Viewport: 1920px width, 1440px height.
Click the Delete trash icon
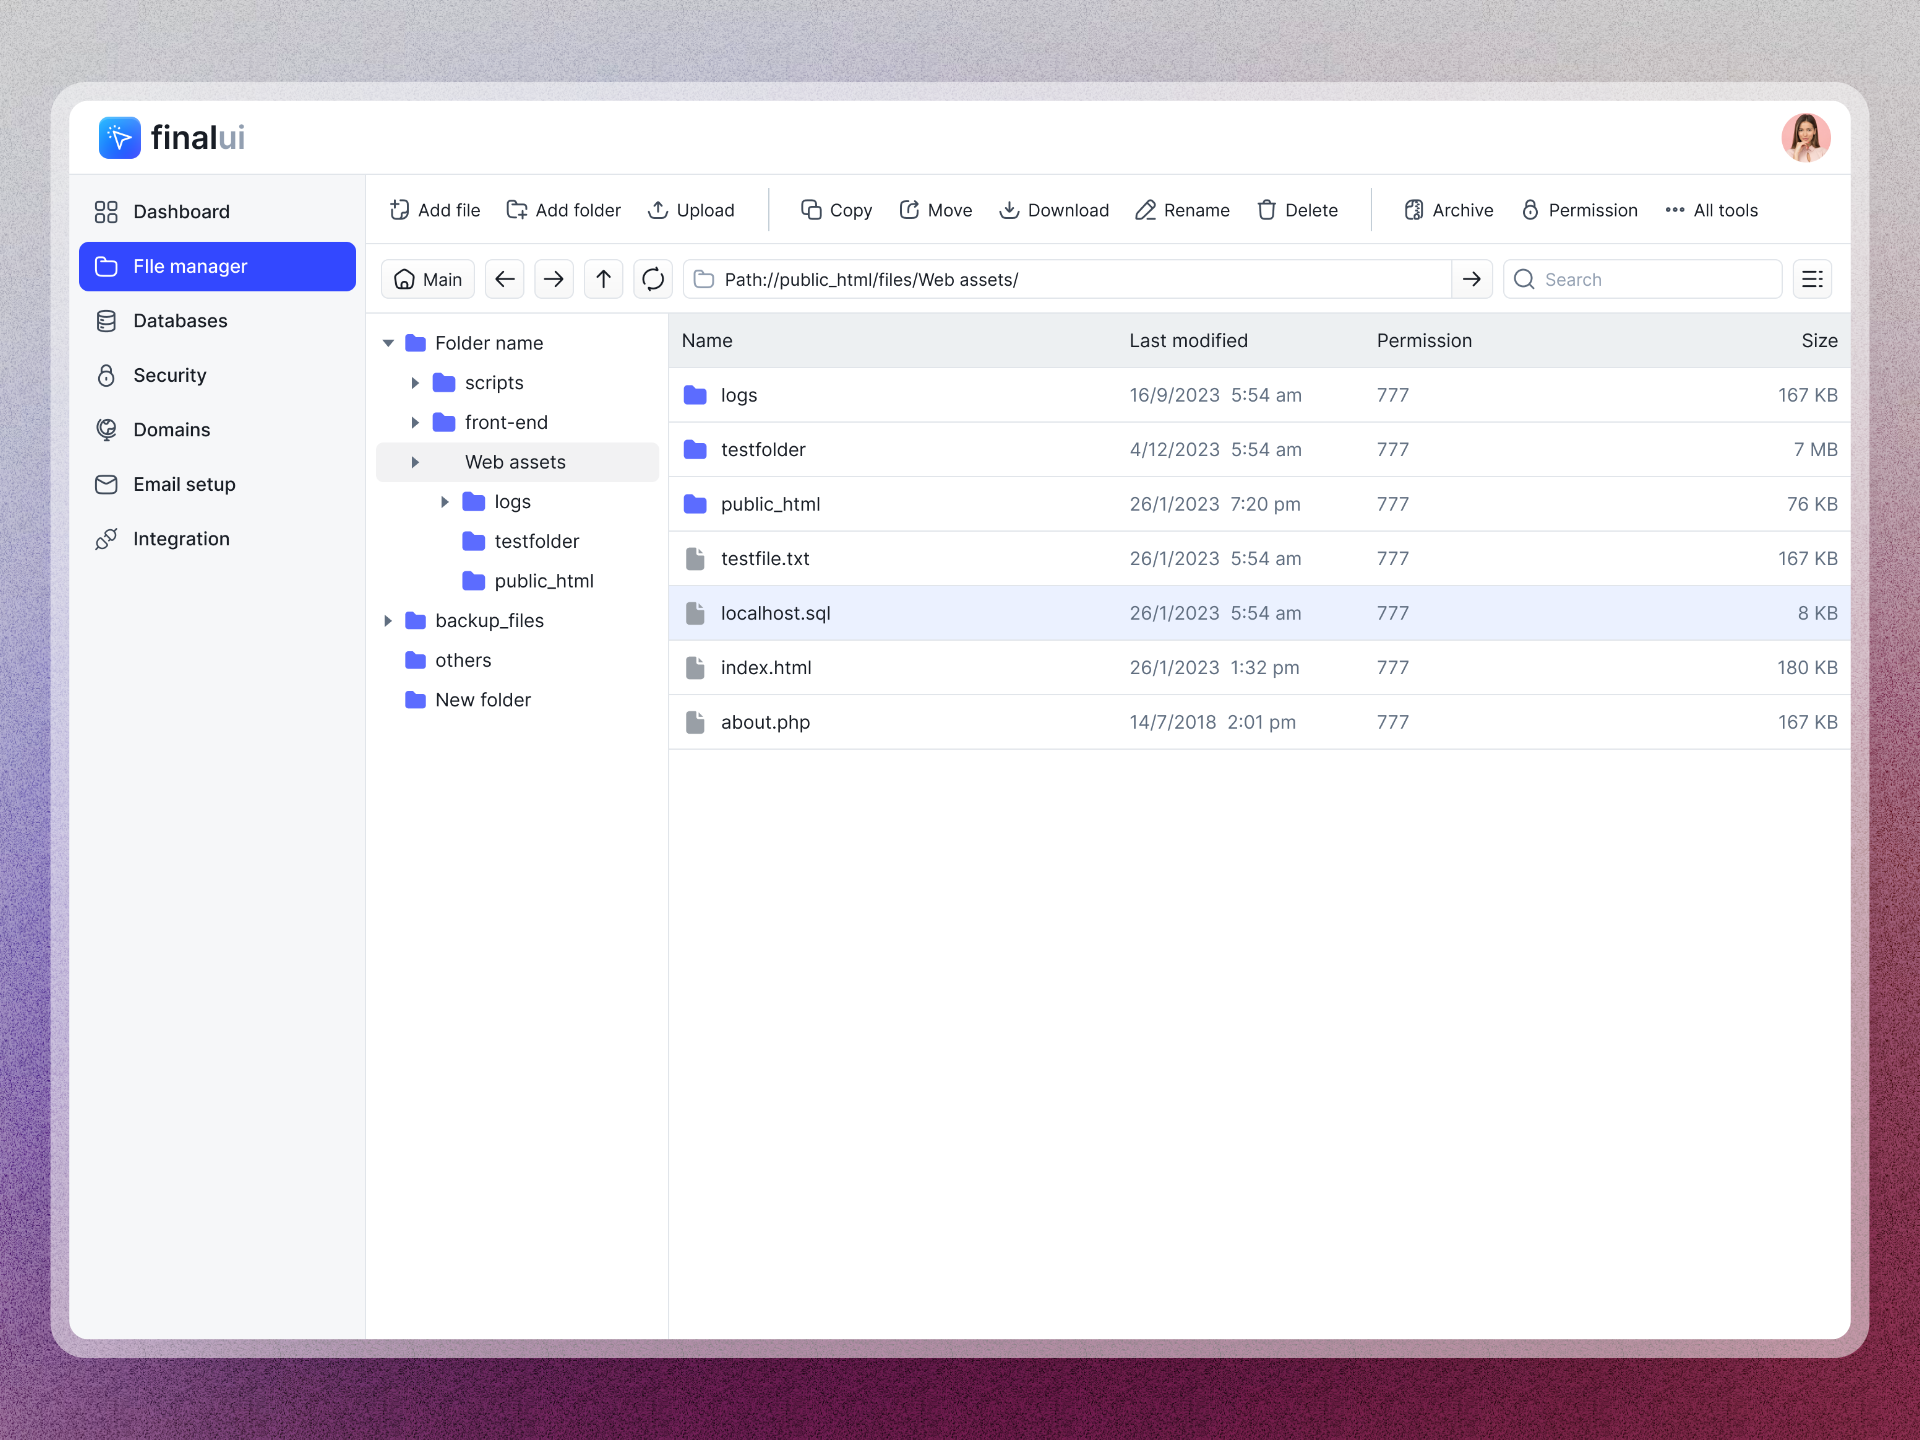[x=1267, y=210]
